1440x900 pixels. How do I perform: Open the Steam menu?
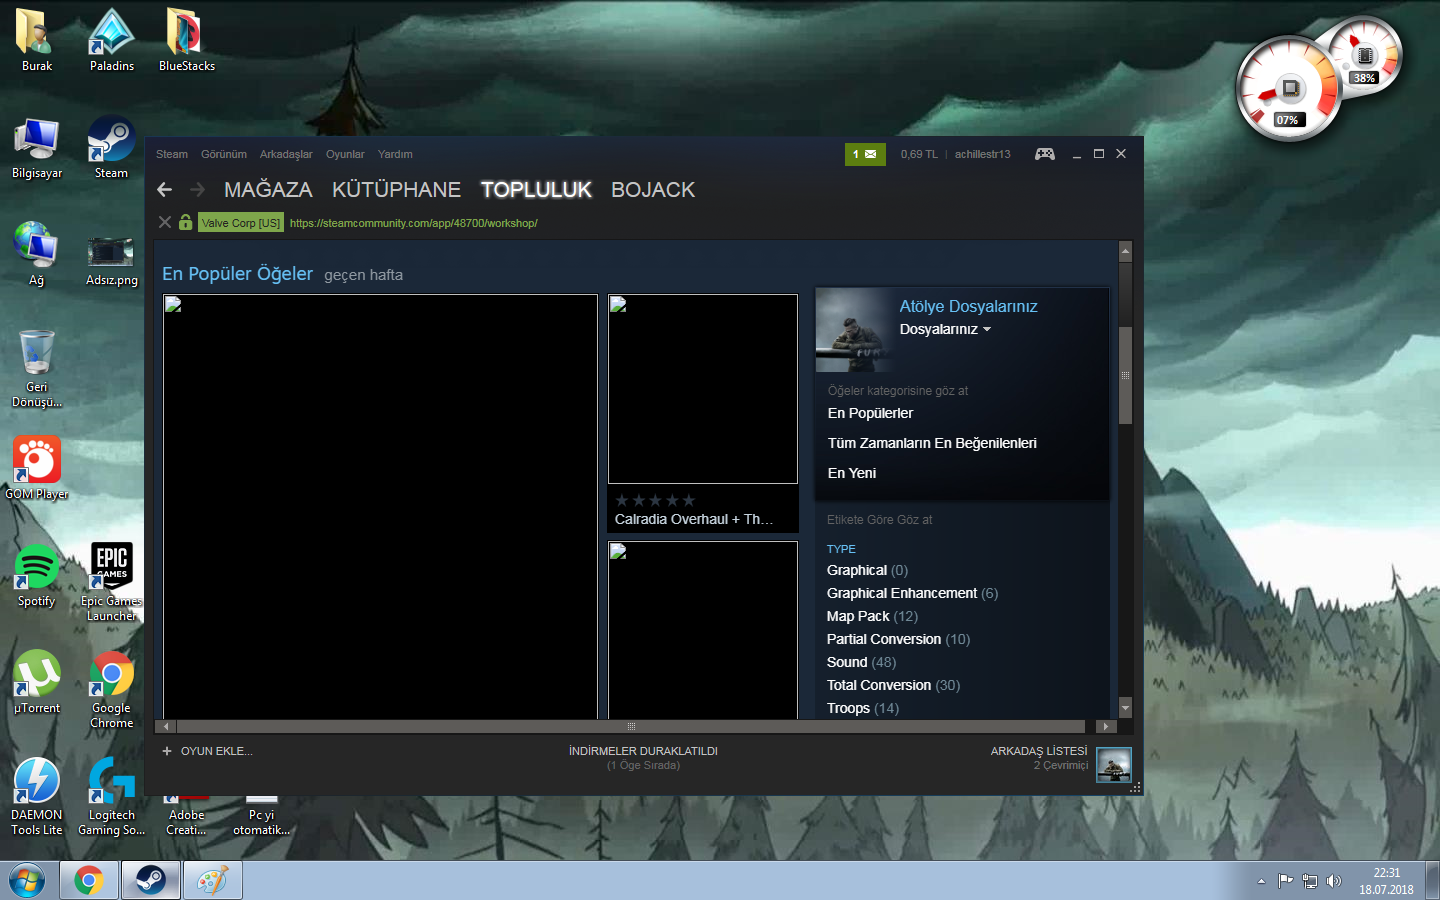tap(172, 154)
